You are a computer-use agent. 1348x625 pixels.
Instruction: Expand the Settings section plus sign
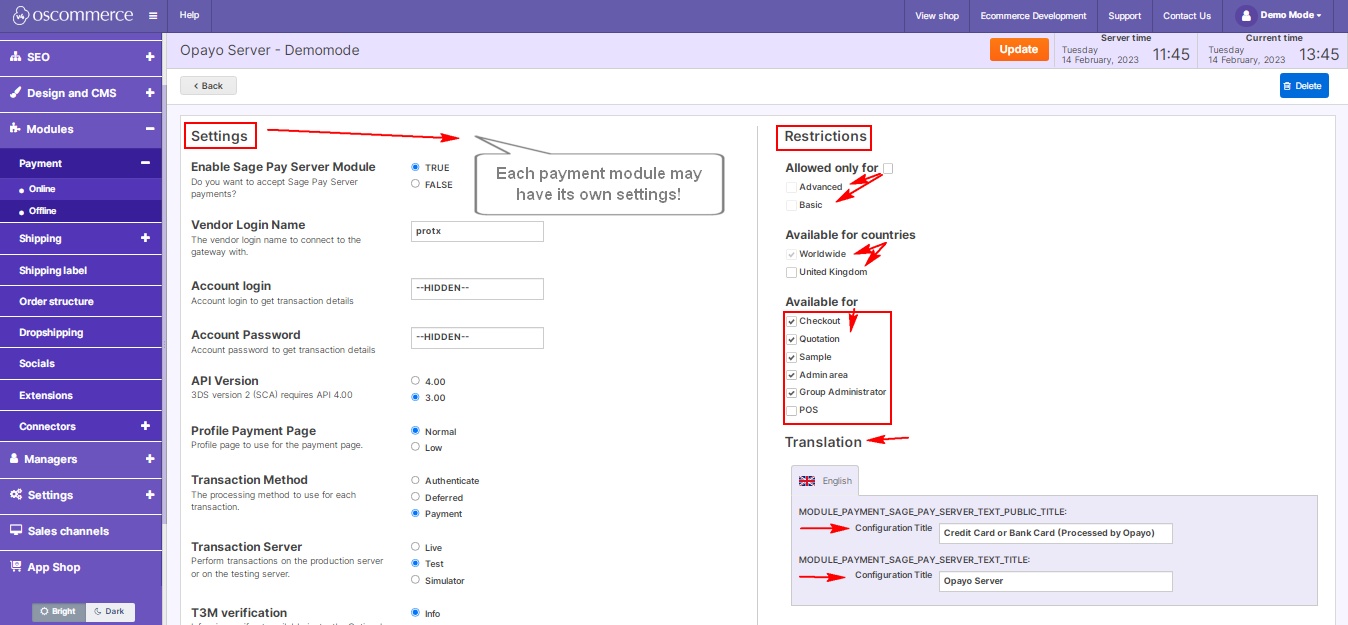(149, 495)
